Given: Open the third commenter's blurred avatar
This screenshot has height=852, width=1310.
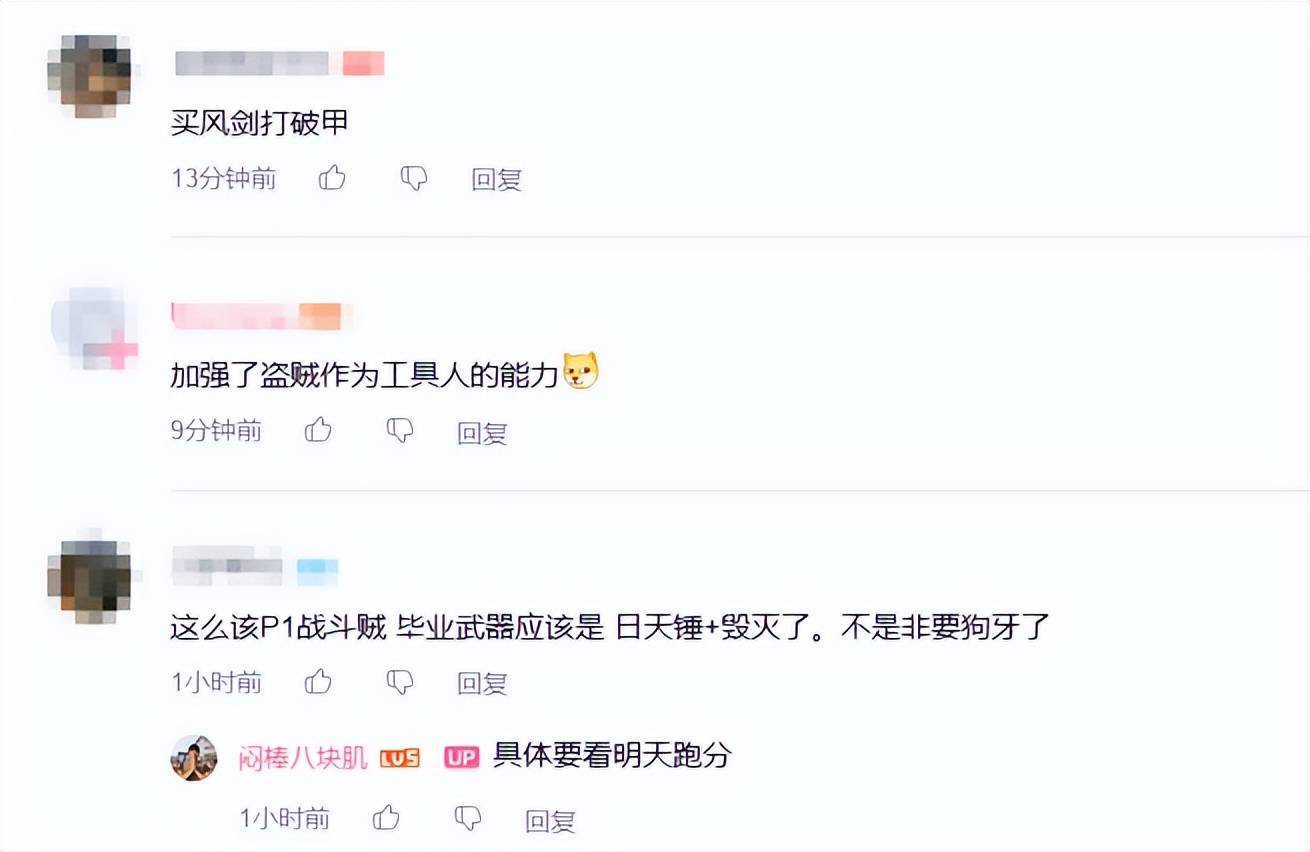Looking at the screenshot, I should [x=89, y=578].
